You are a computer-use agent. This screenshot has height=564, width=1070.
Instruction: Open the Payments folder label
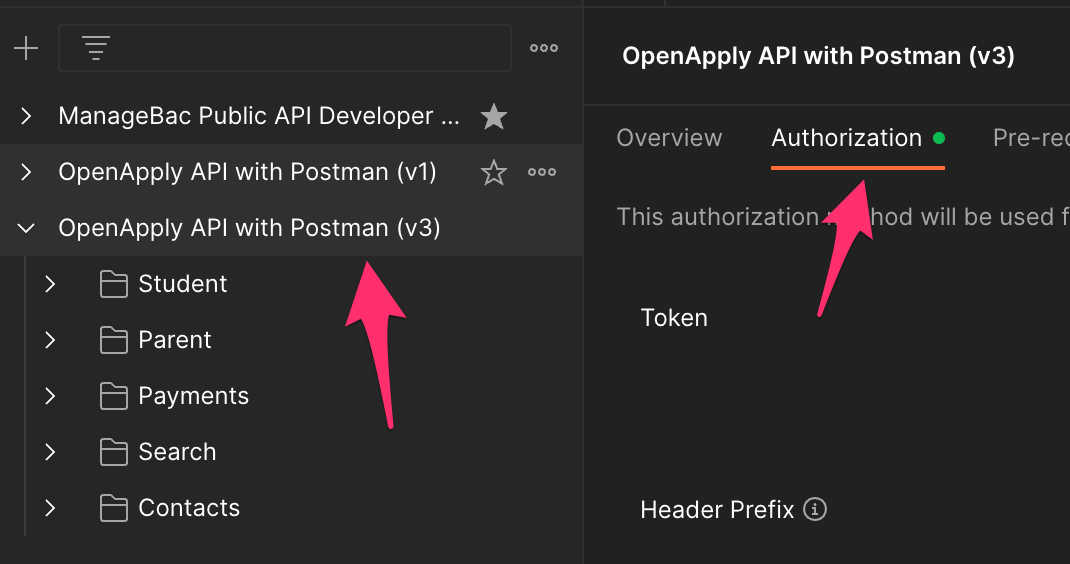pyautogui.click(x=193, y=396)
